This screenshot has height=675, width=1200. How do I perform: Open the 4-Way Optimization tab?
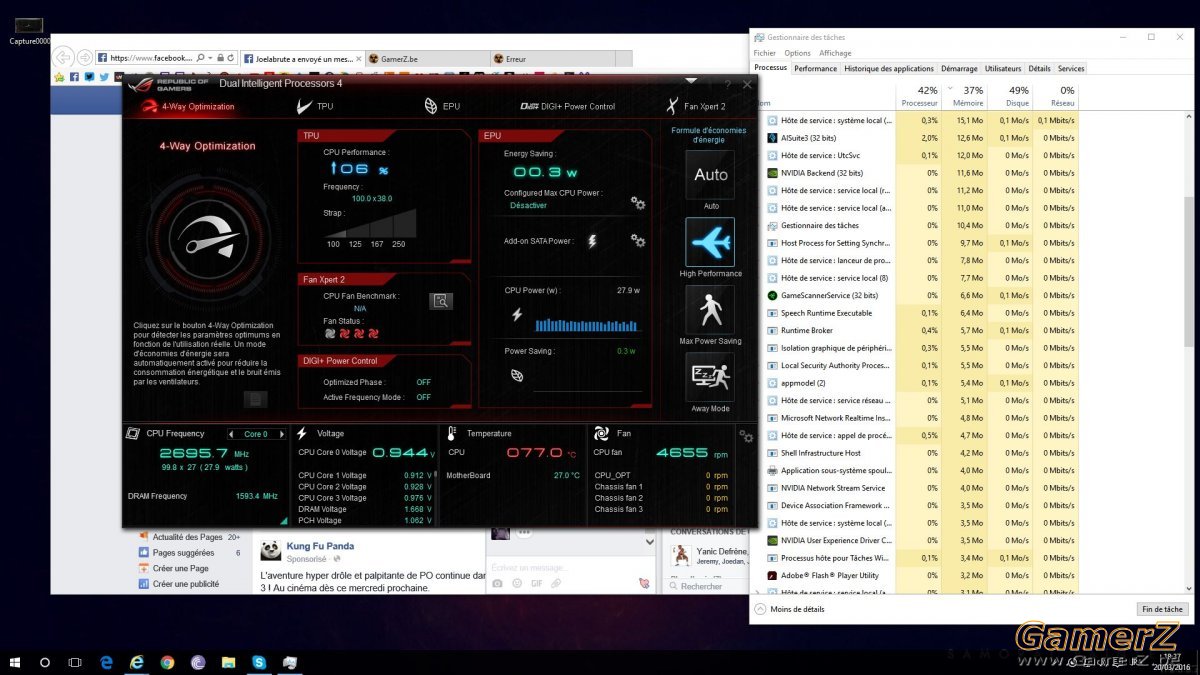pyautogui.click(x=188, y=106)
